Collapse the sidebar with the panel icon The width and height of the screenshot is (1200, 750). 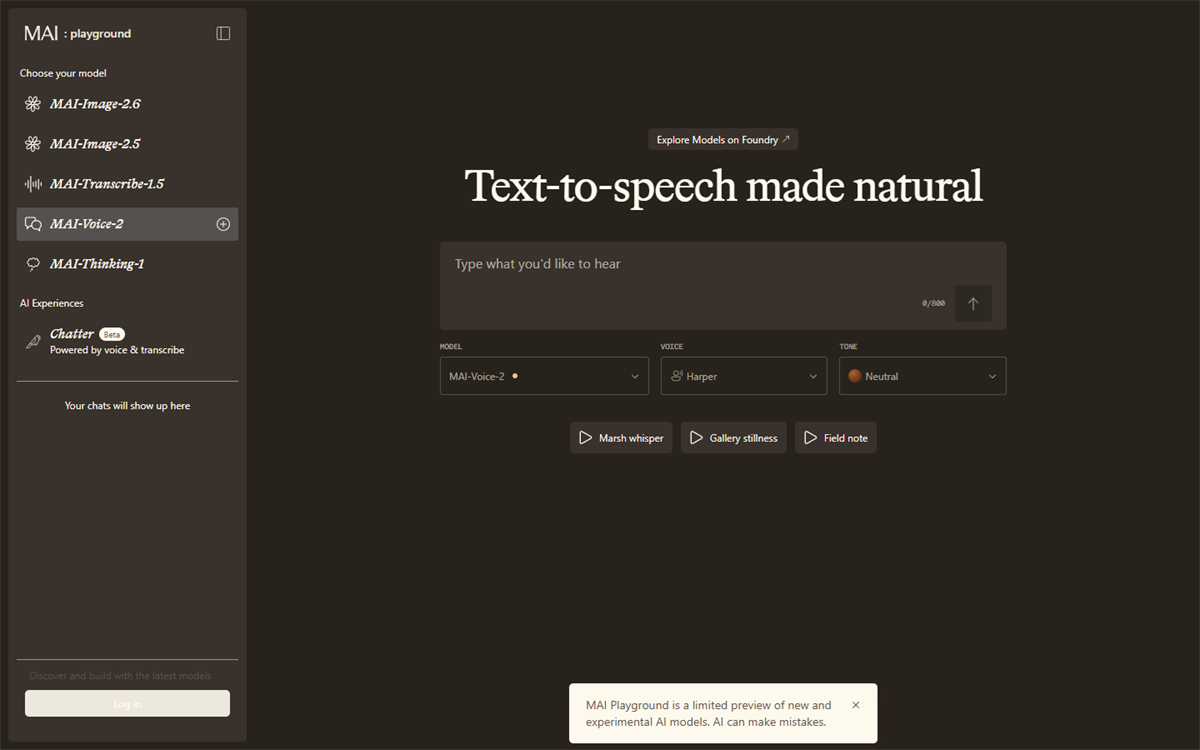tap(223, 33)
